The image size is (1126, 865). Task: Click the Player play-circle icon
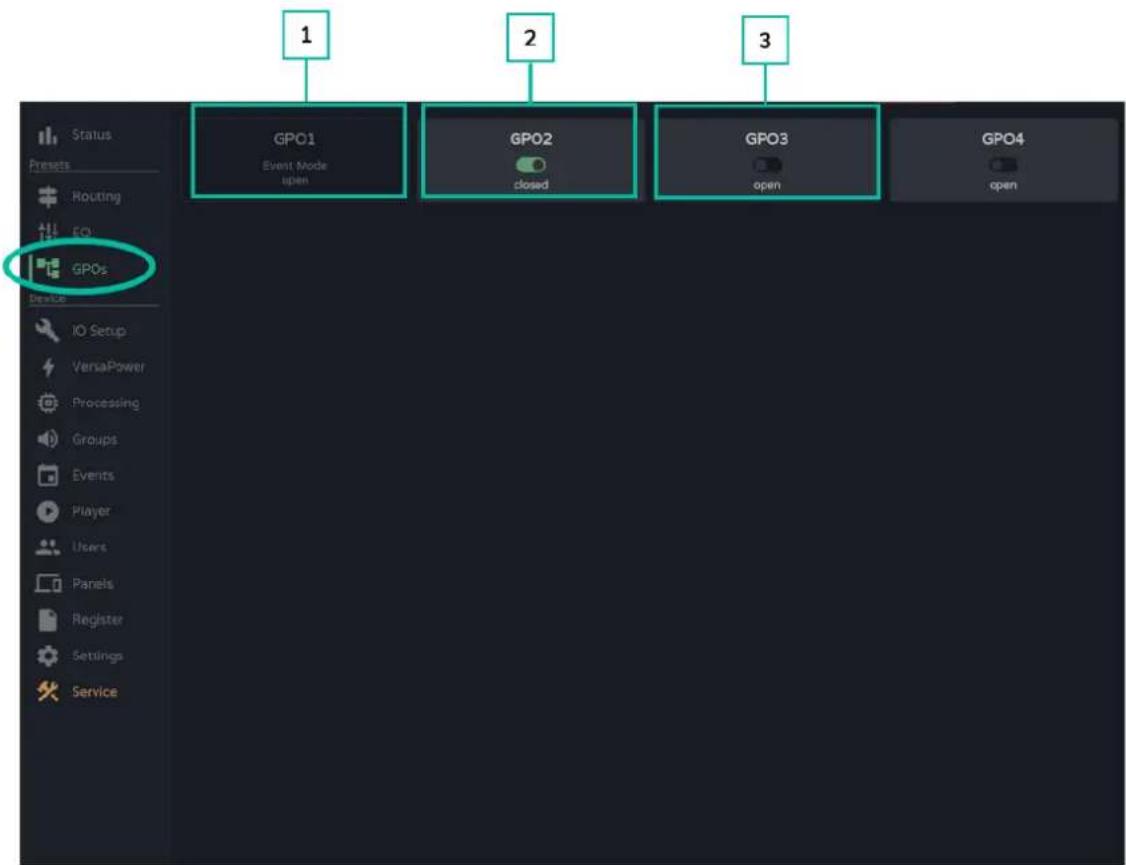pyautogui.click(x=47, y=511)
